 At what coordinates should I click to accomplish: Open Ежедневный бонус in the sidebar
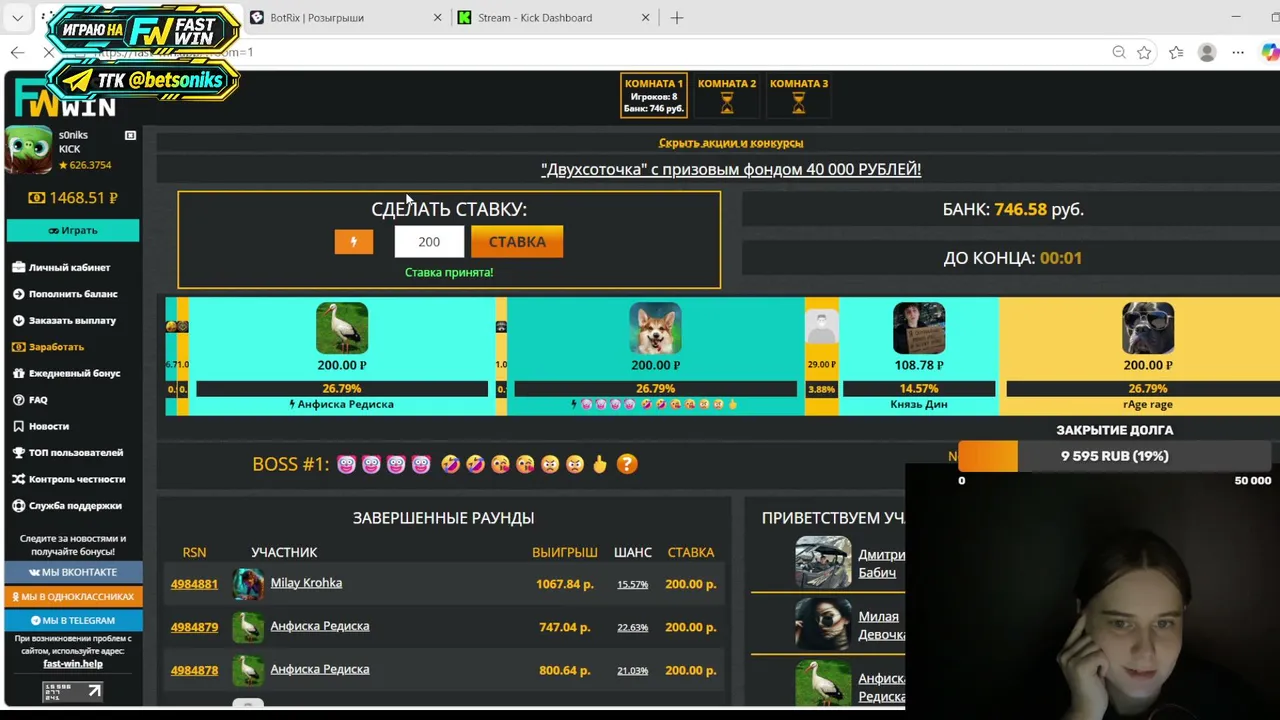(x=66, y=373)
